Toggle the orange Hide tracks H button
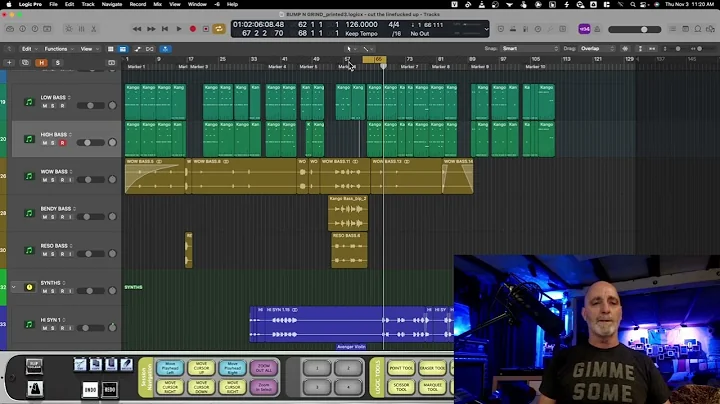 click(x=41, y=62)
